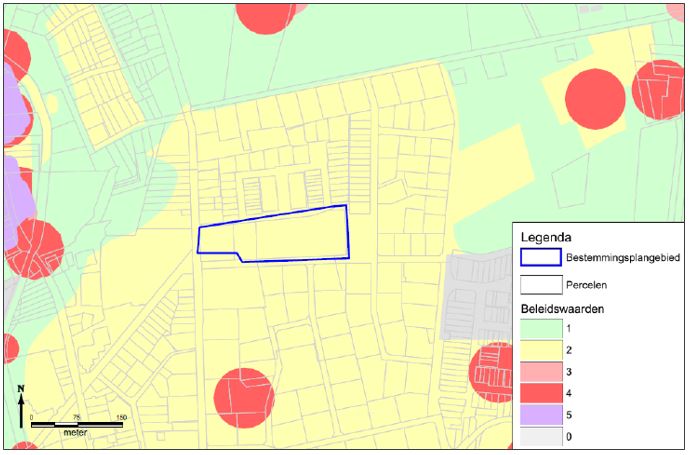The height and width of the screenshot is (455, 690).
Task: Click the north arrow symbol
Action: point(21,406)
